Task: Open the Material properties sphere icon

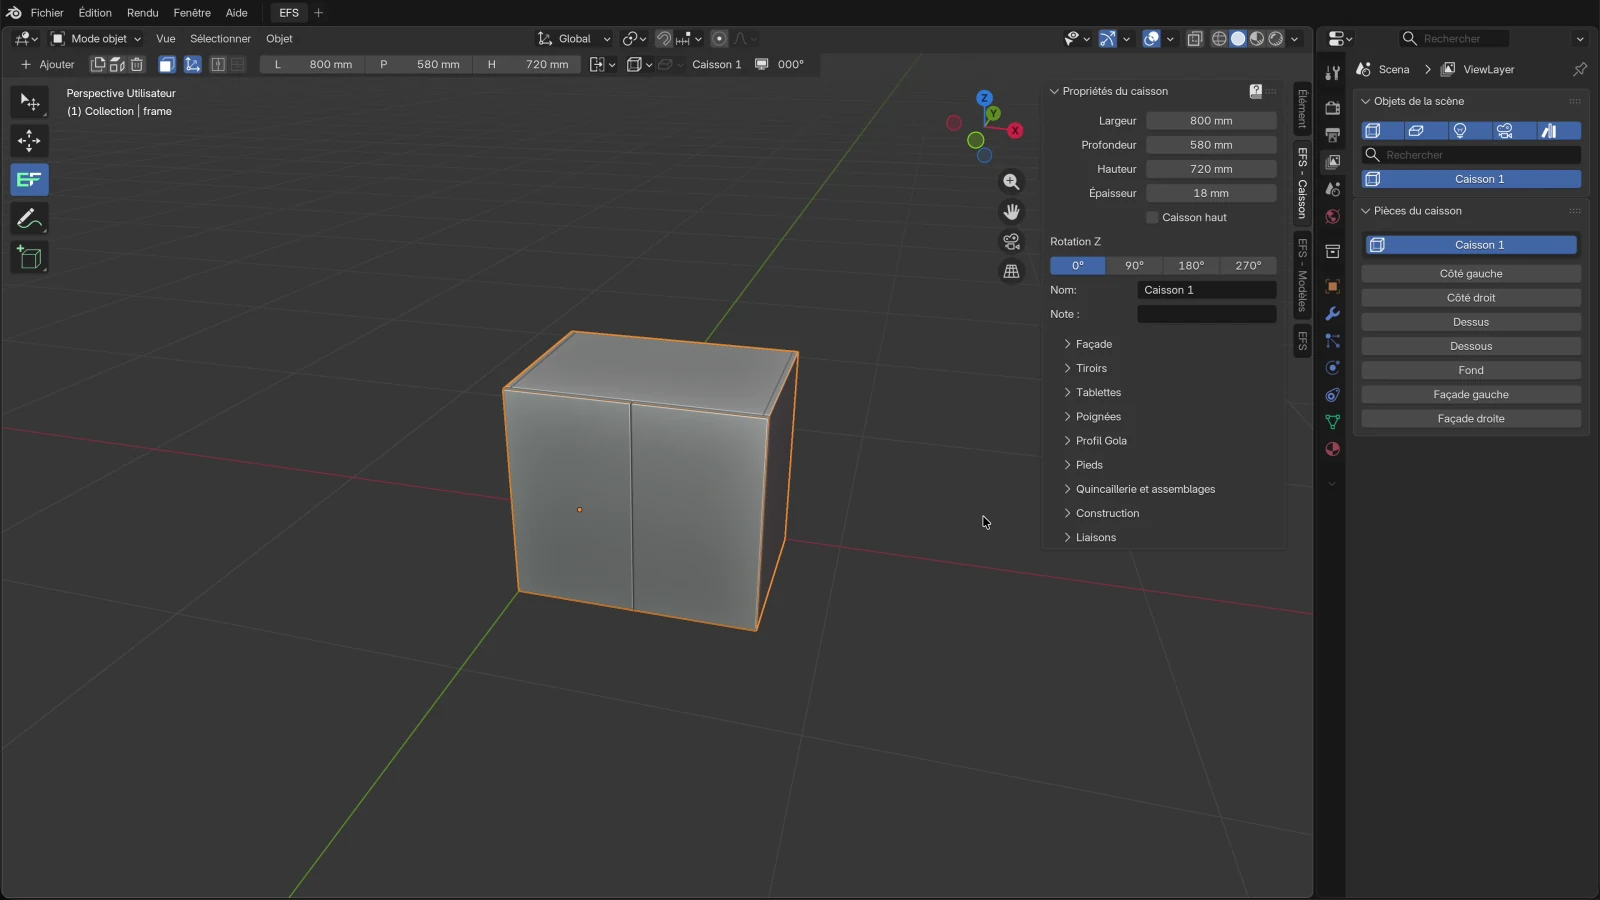Action: coord(1332,449)
